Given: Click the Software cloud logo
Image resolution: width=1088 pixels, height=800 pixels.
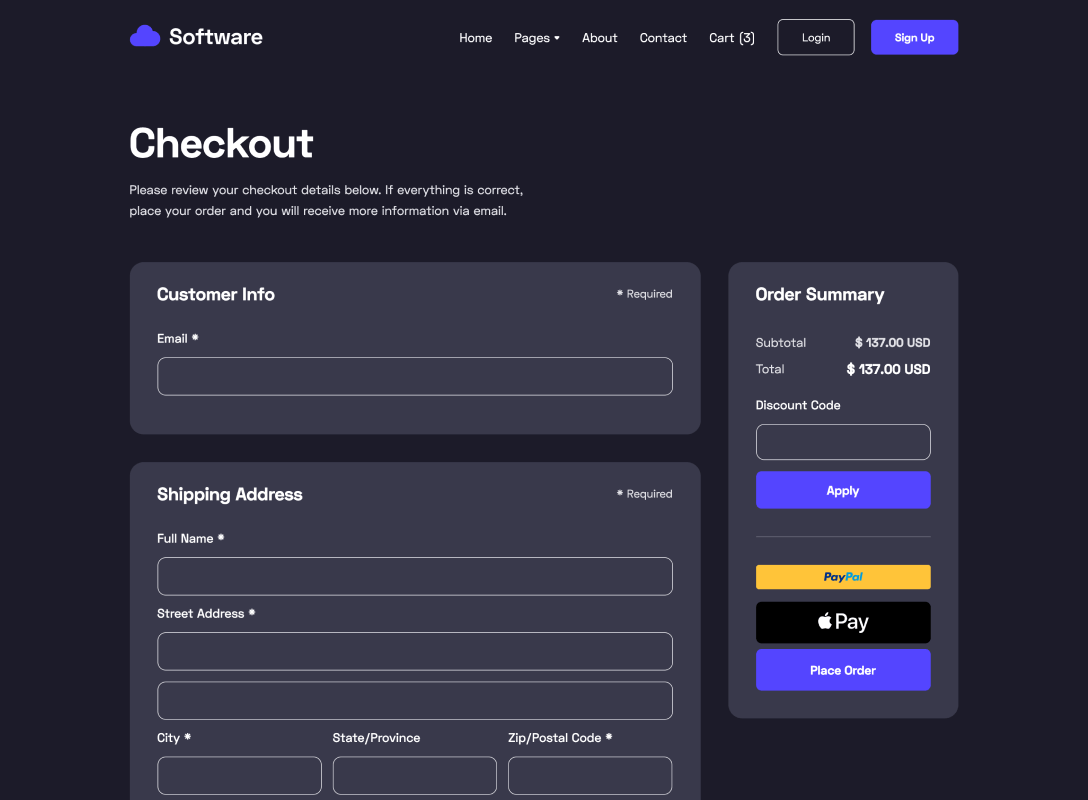Looking at the screenshot, I should click(144, 36).
